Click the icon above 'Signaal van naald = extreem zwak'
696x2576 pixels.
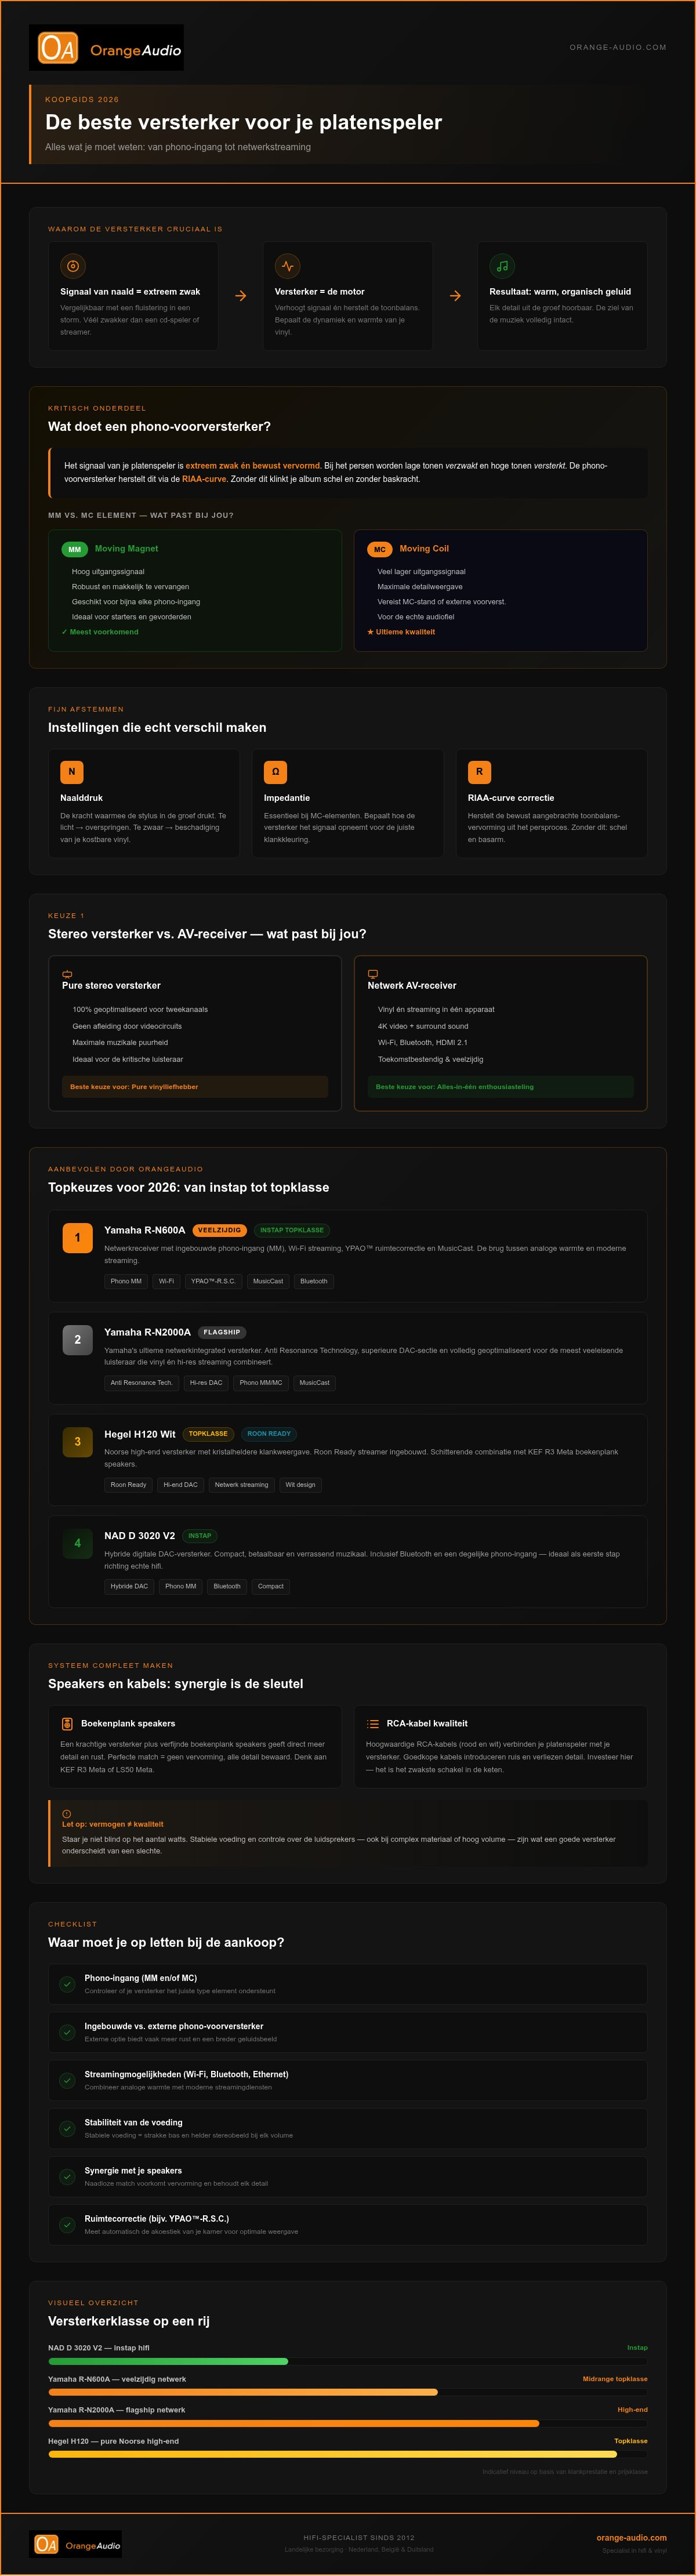pyautogui.click(x=72, y=266)
